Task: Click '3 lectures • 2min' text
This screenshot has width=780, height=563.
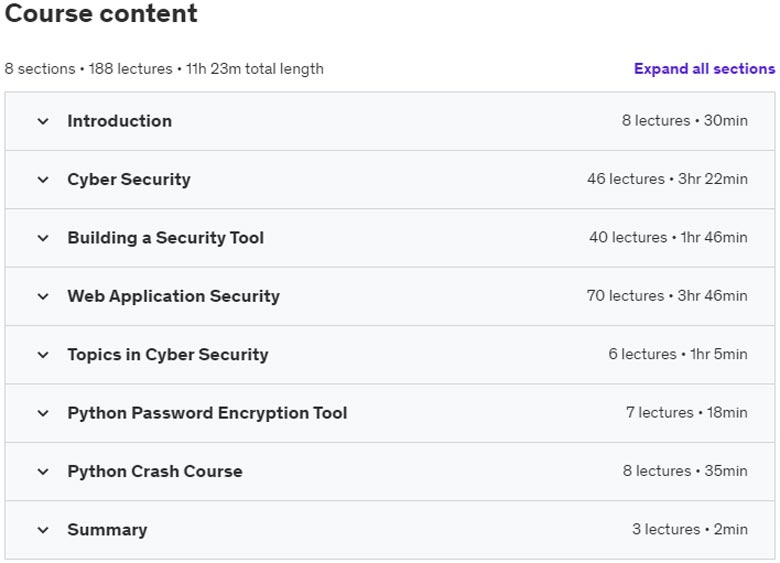Action: pyautogui.click(x=689, y=529)
